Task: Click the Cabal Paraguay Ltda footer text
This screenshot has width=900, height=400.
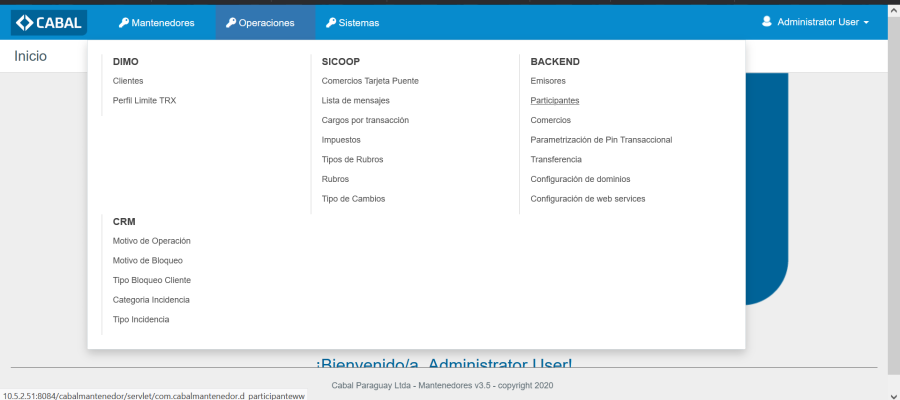Action: point(442,386)
